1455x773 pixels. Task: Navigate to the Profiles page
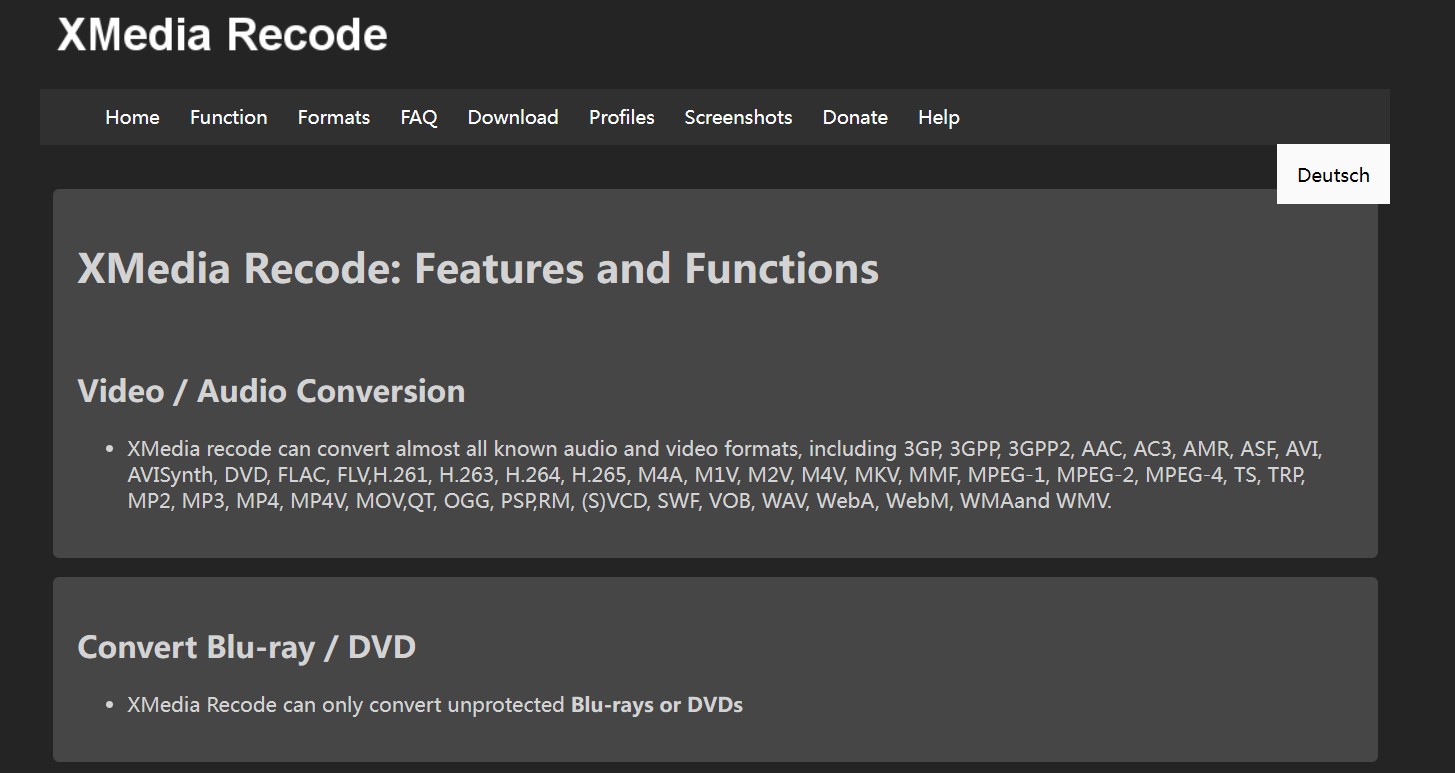tap(621, 117)
